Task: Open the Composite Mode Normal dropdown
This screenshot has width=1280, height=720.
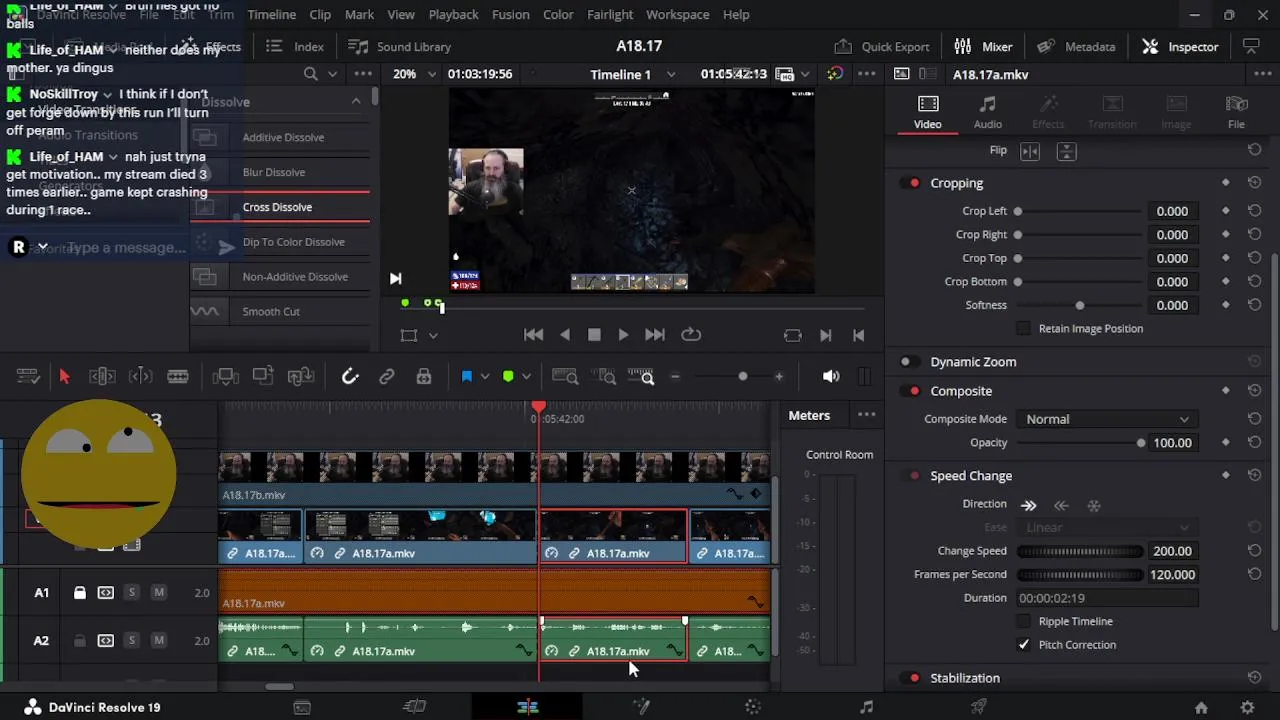Action: [1106, 419]
